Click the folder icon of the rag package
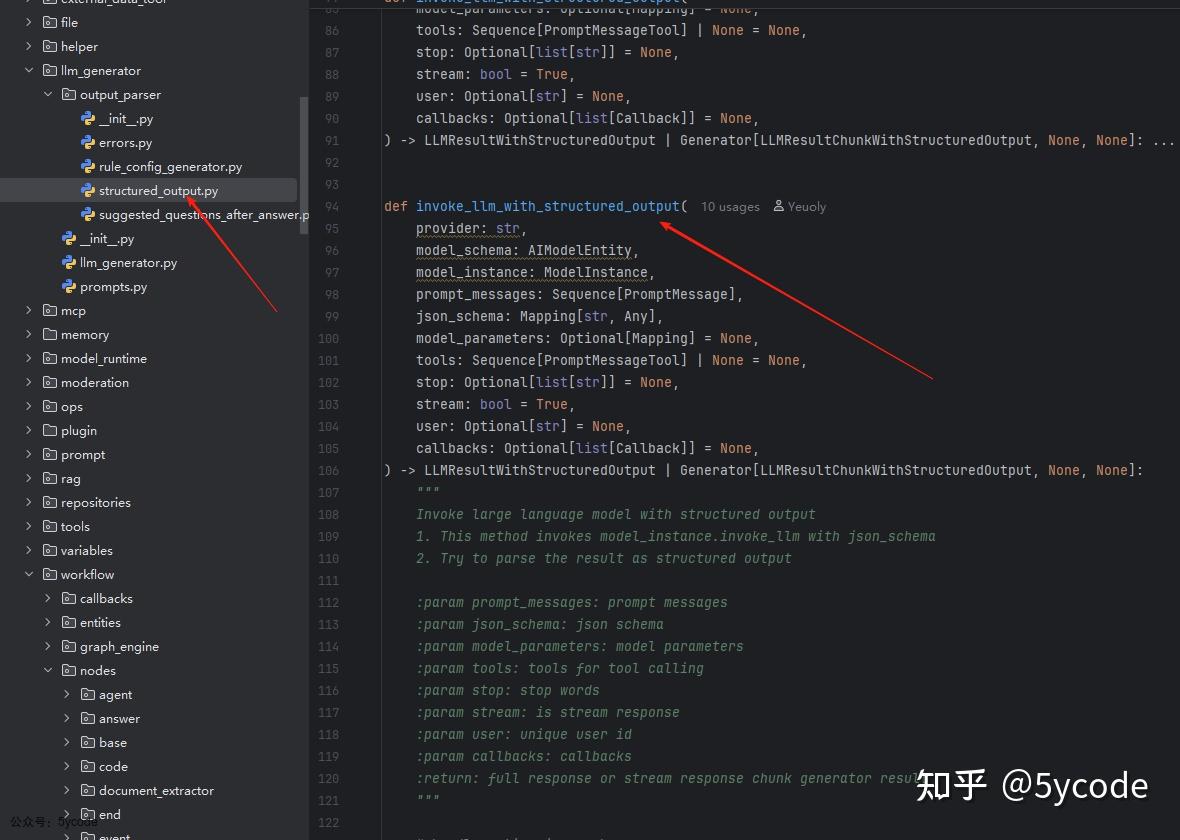Screen dimensions: 1180x840 point(50,479)
